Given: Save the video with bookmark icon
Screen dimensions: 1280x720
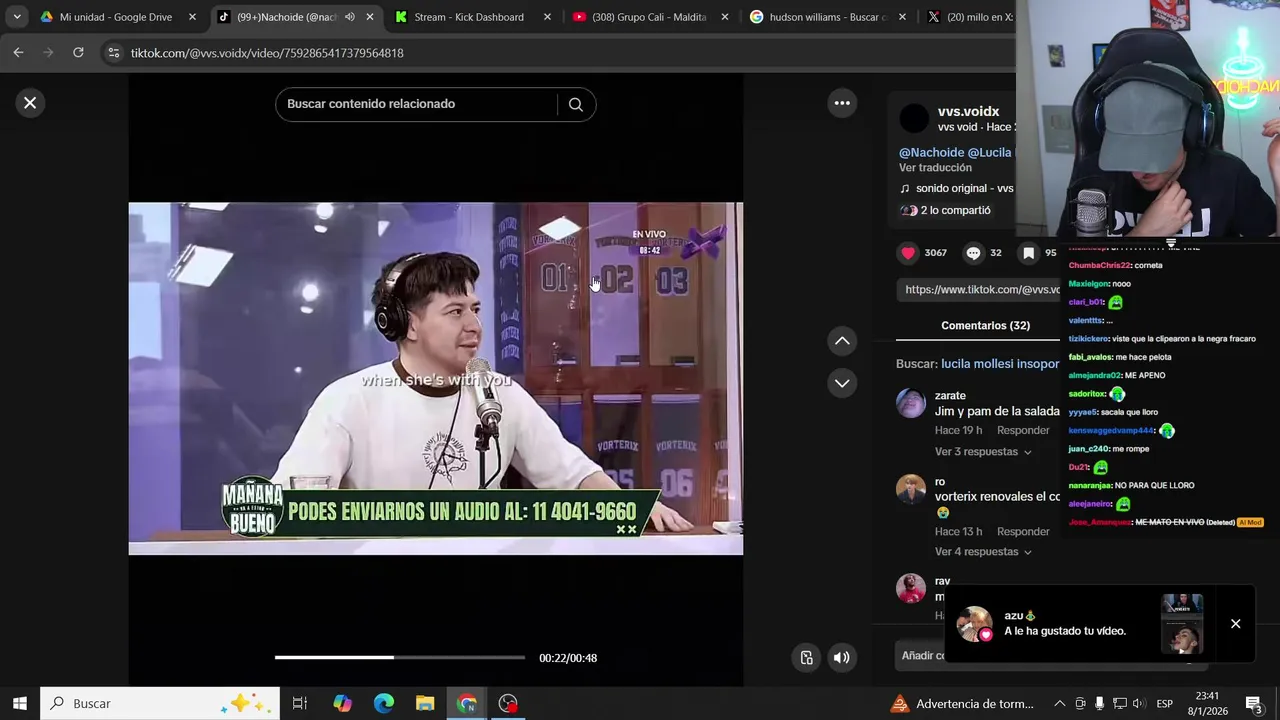Looking at the screenshot, I should [1028, 253].
